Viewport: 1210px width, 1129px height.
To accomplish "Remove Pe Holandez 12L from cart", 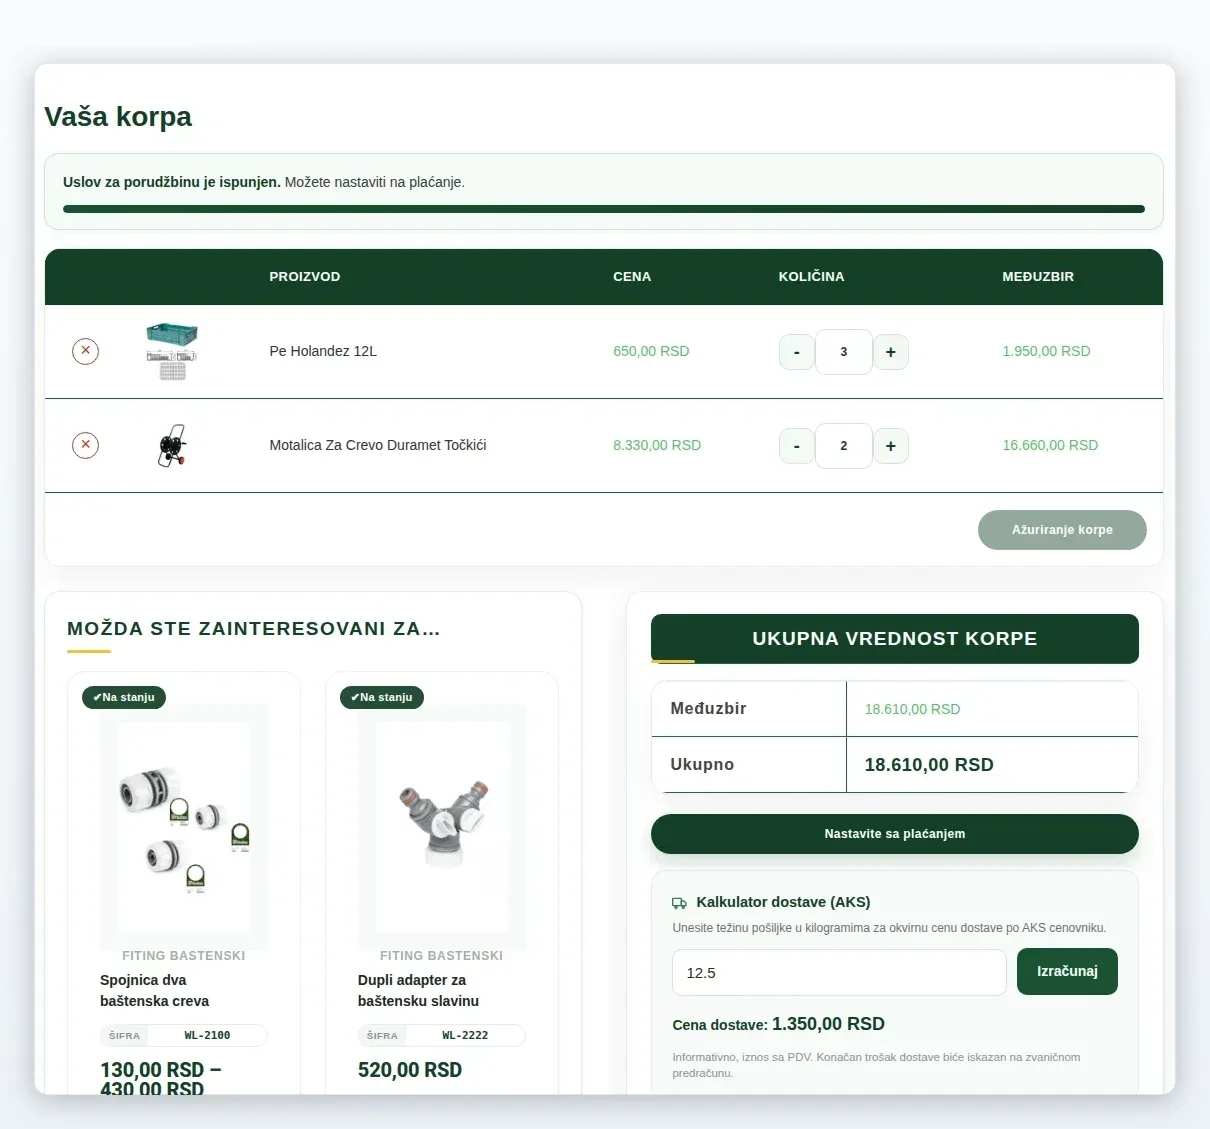I will [86, 351].
